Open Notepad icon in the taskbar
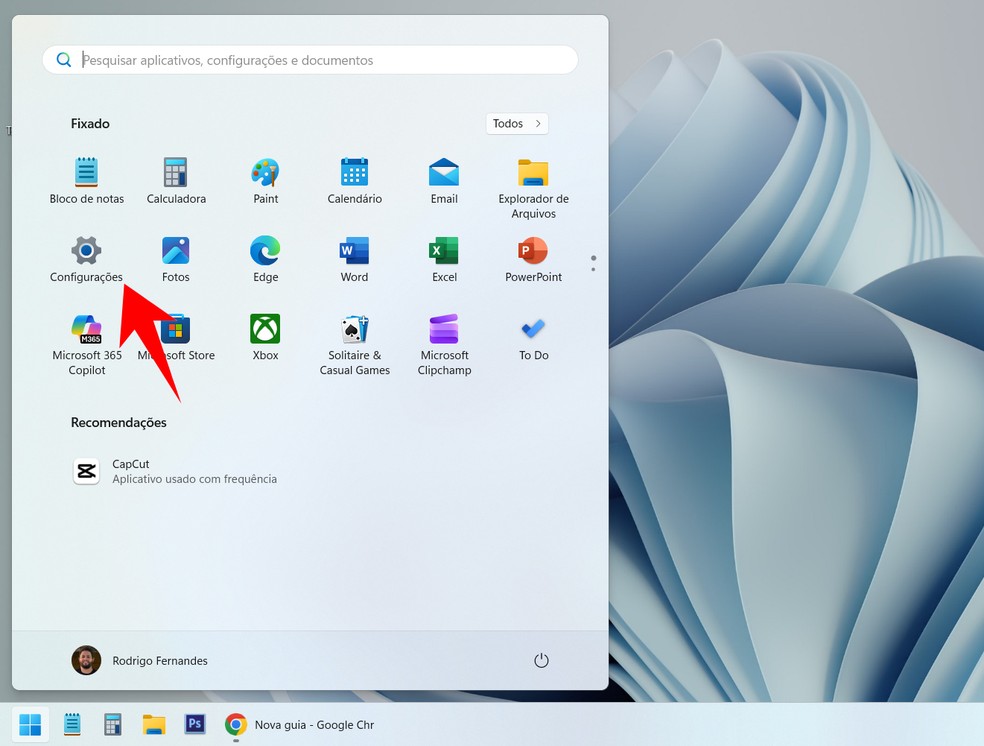This screenshot has height=746, width=984. point(72,725)
